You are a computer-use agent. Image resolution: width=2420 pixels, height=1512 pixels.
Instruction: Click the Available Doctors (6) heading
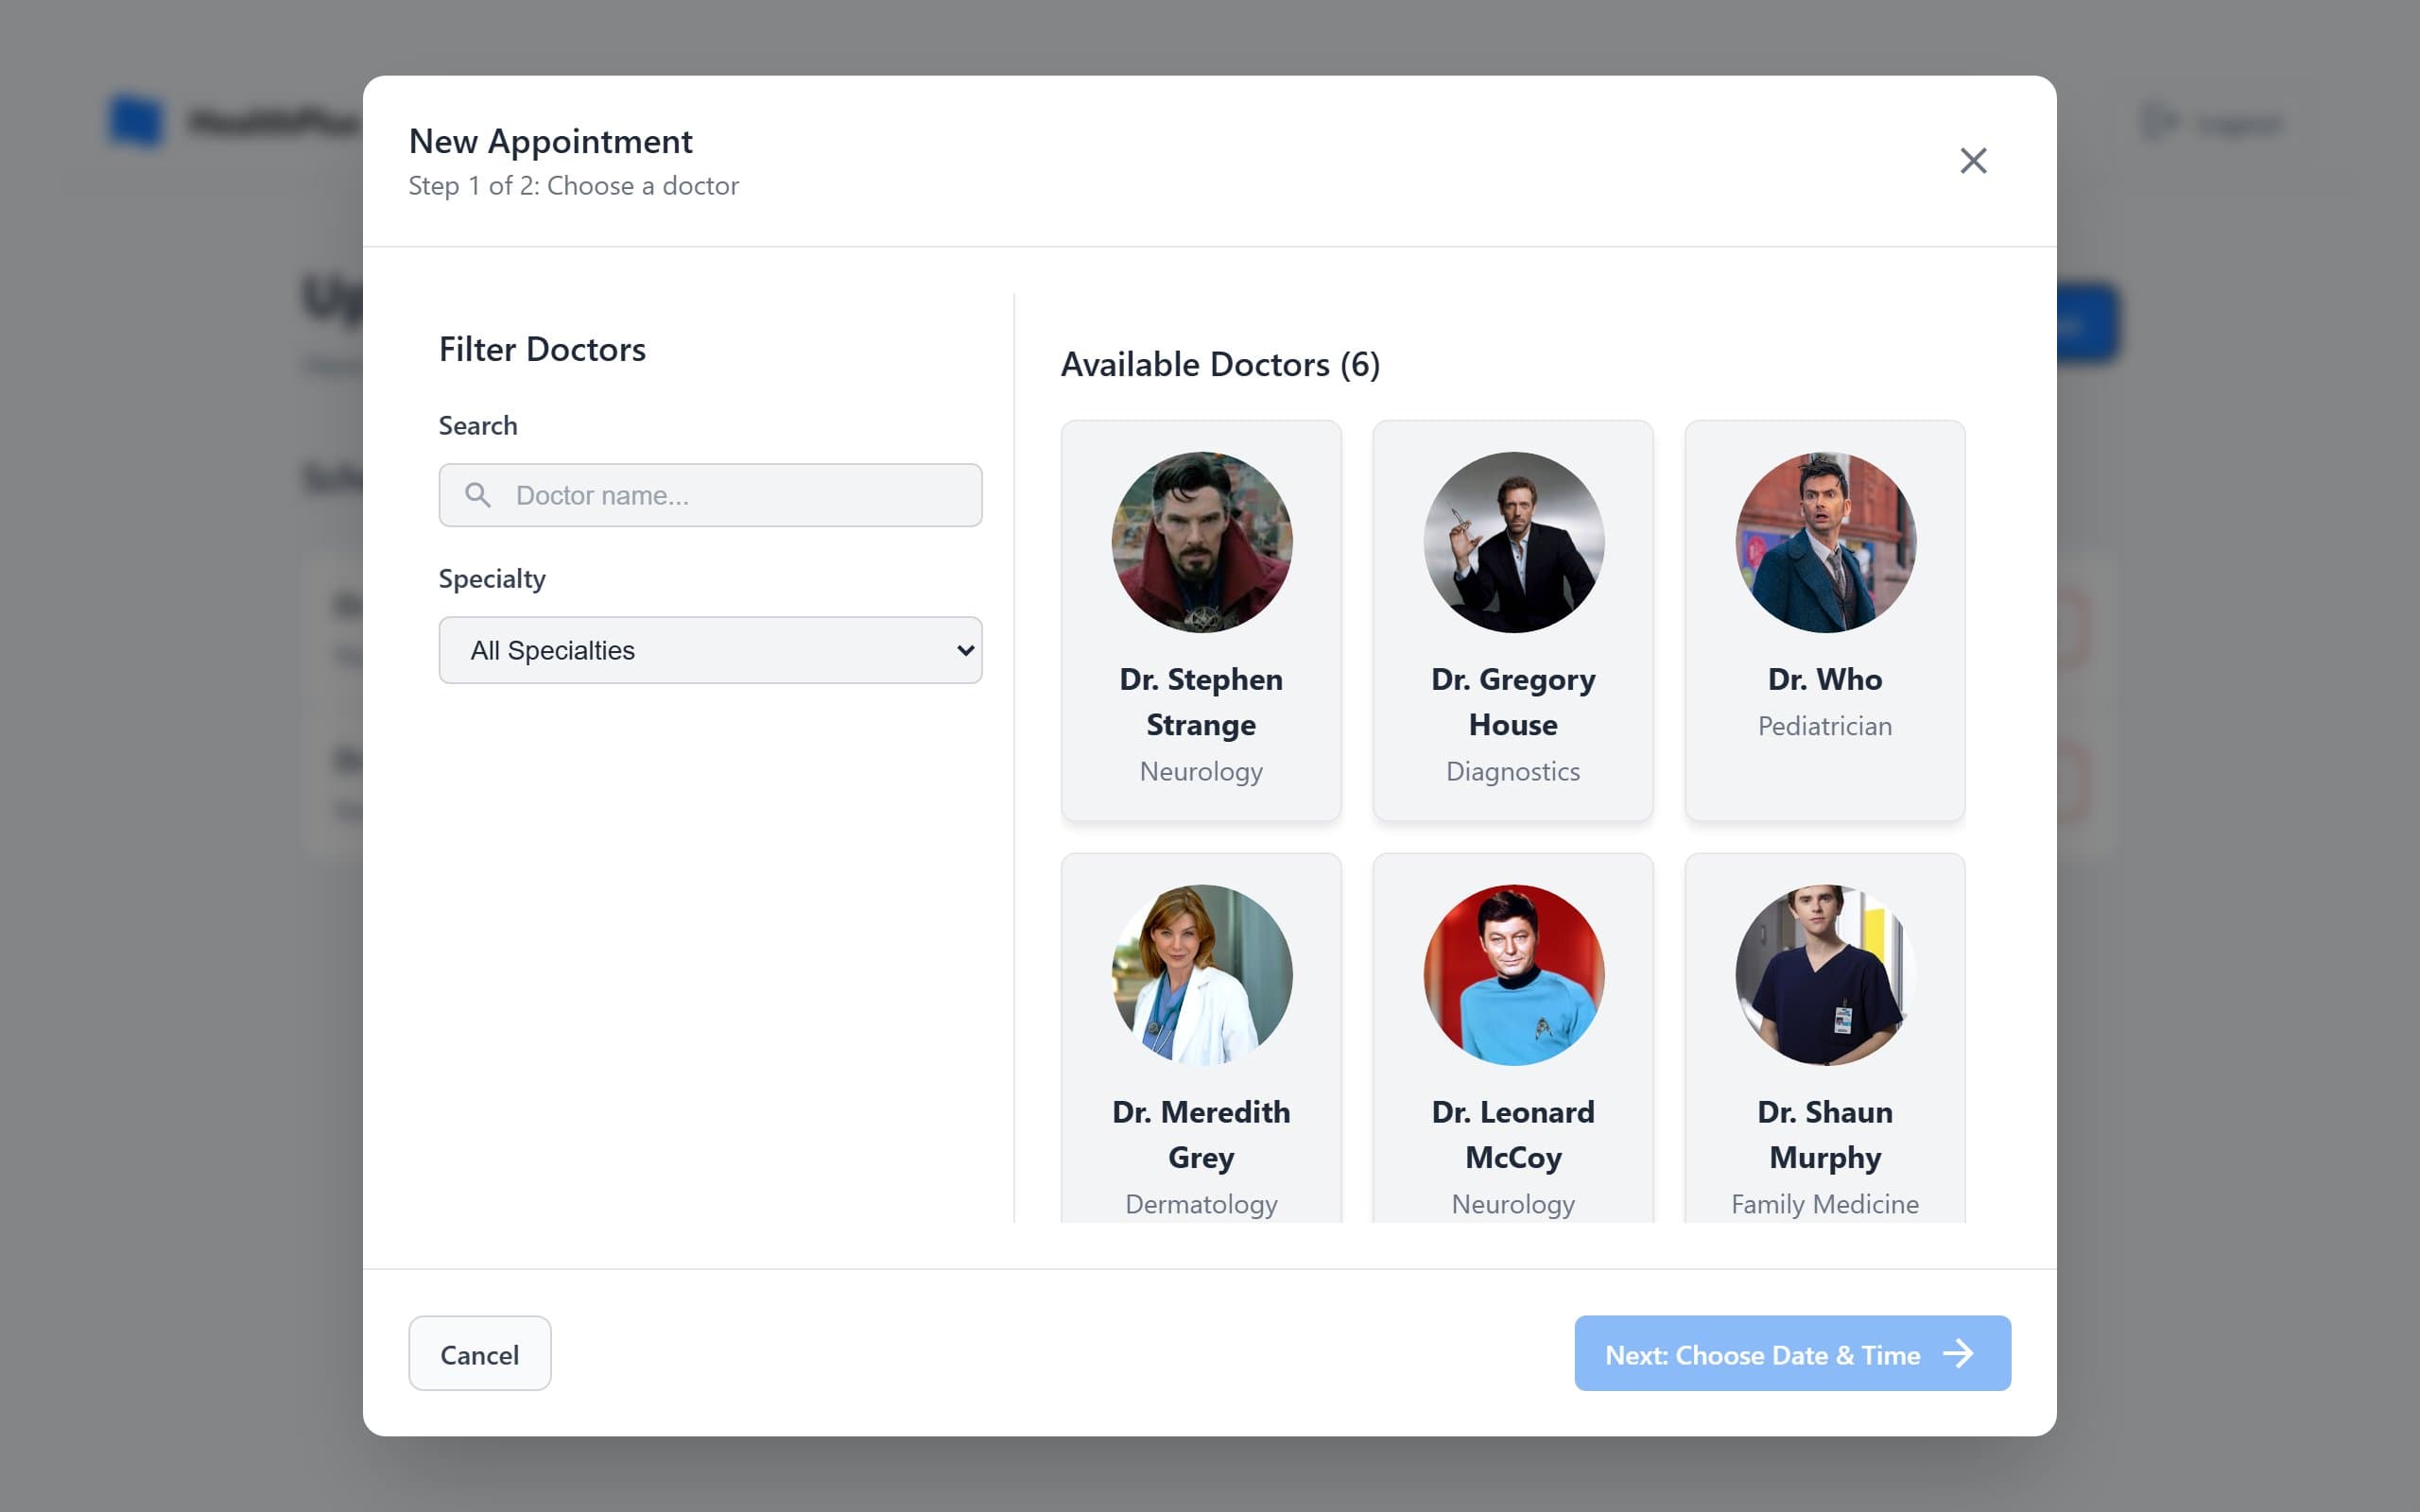[x=1220, y=364]
